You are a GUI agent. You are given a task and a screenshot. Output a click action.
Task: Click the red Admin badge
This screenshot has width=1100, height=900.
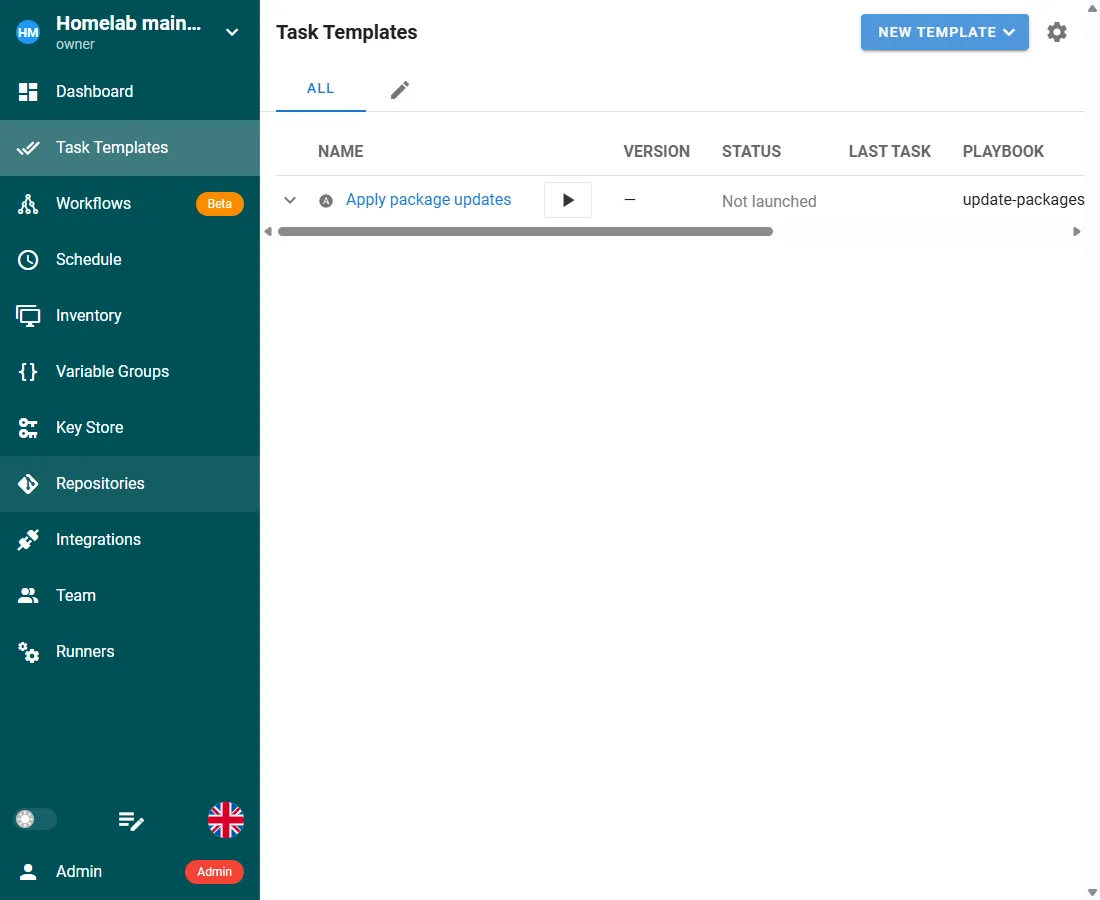215,872
